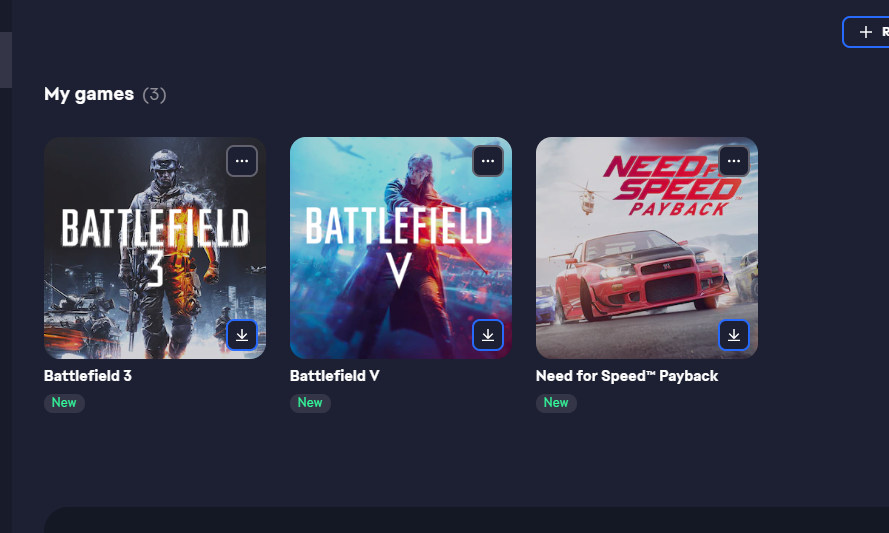The height and width of the screenshot is (533, 889).
Task: Open more options menu for Battlefield 3
Action: coord(242,161)
